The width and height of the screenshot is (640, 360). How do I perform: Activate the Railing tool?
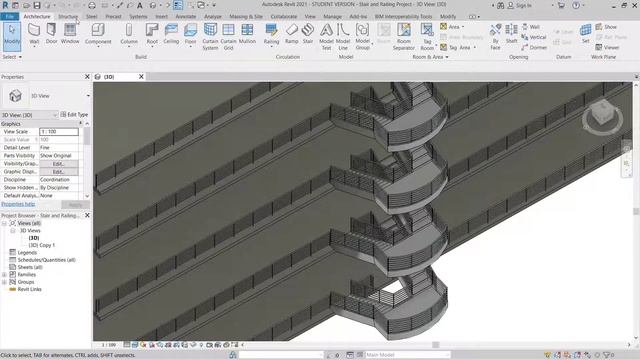click(271, 34)
